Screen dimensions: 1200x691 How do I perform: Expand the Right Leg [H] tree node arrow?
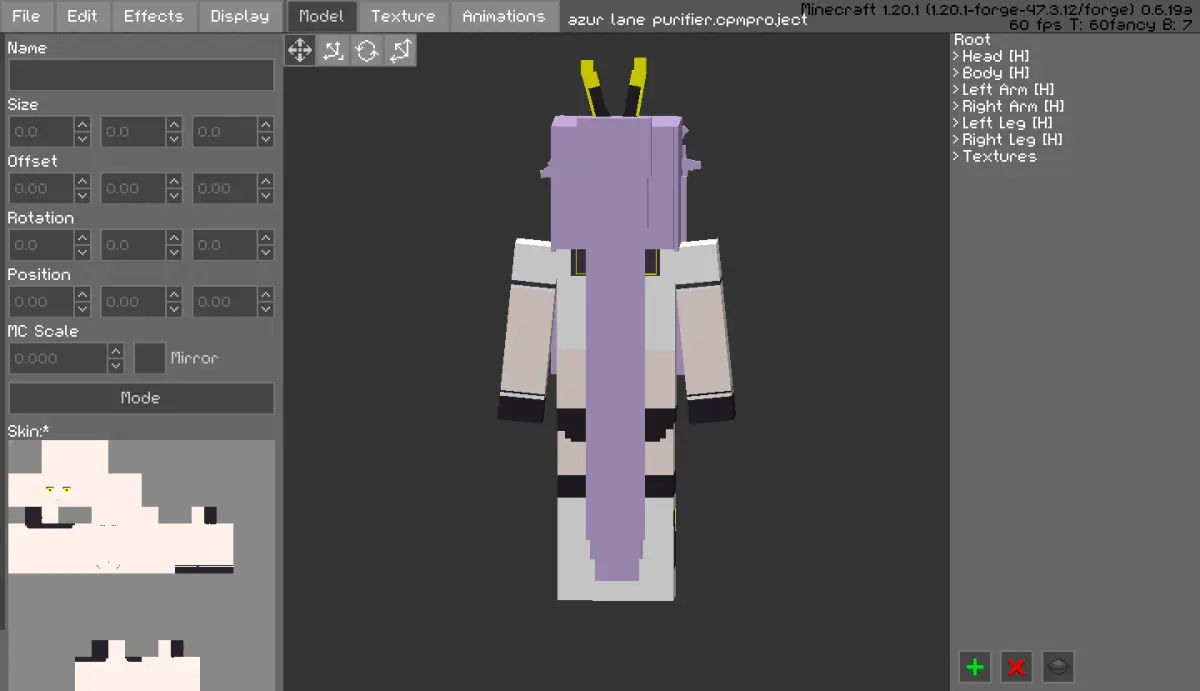click(956, 140)
